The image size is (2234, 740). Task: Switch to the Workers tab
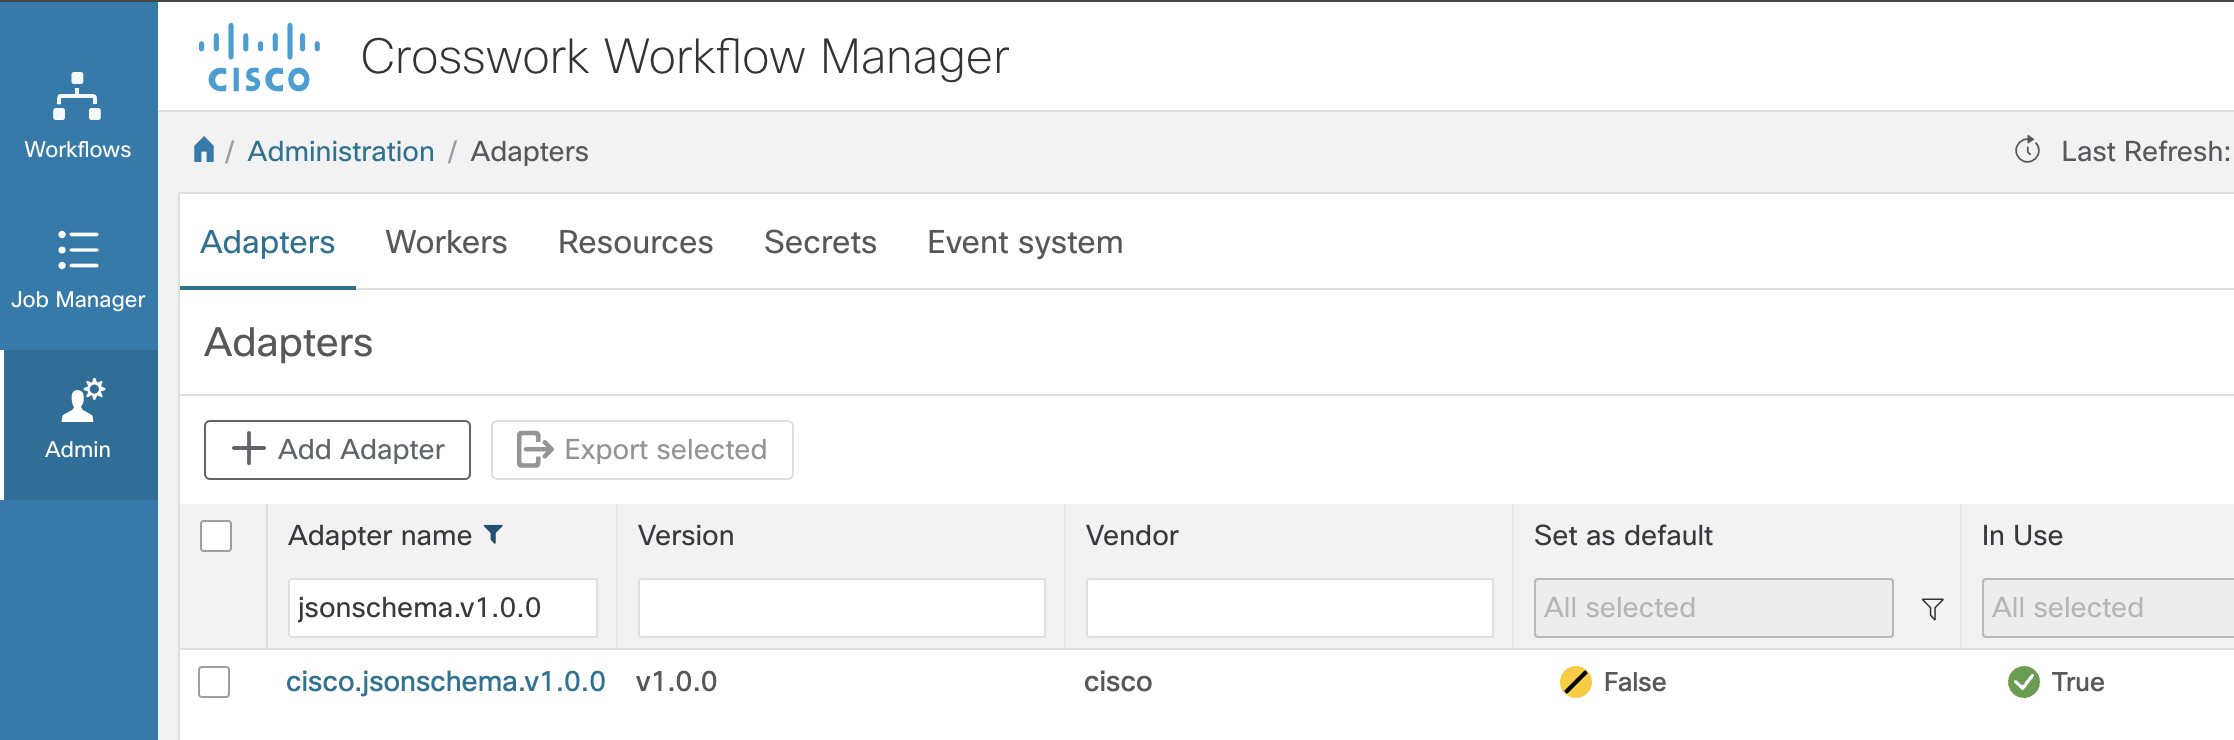pos(446,242)
